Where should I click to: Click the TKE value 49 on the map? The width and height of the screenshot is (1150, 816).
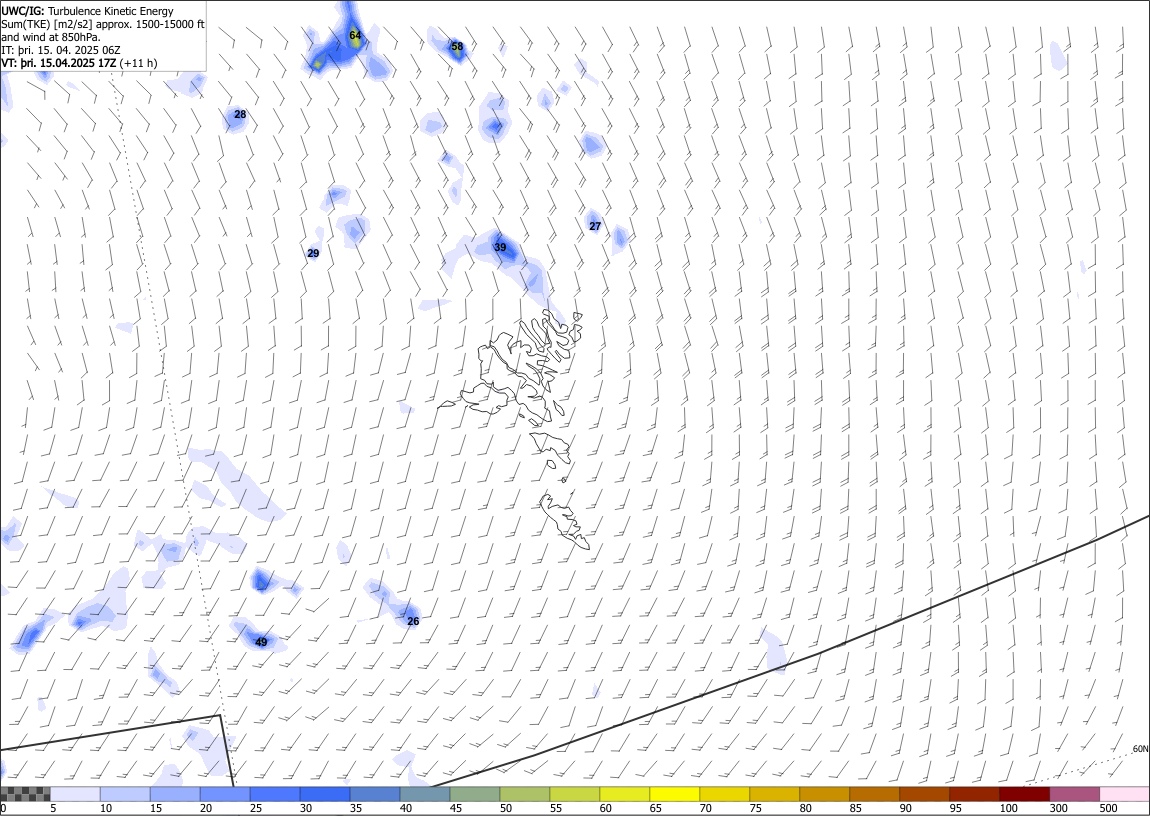[x=261, y=642]
